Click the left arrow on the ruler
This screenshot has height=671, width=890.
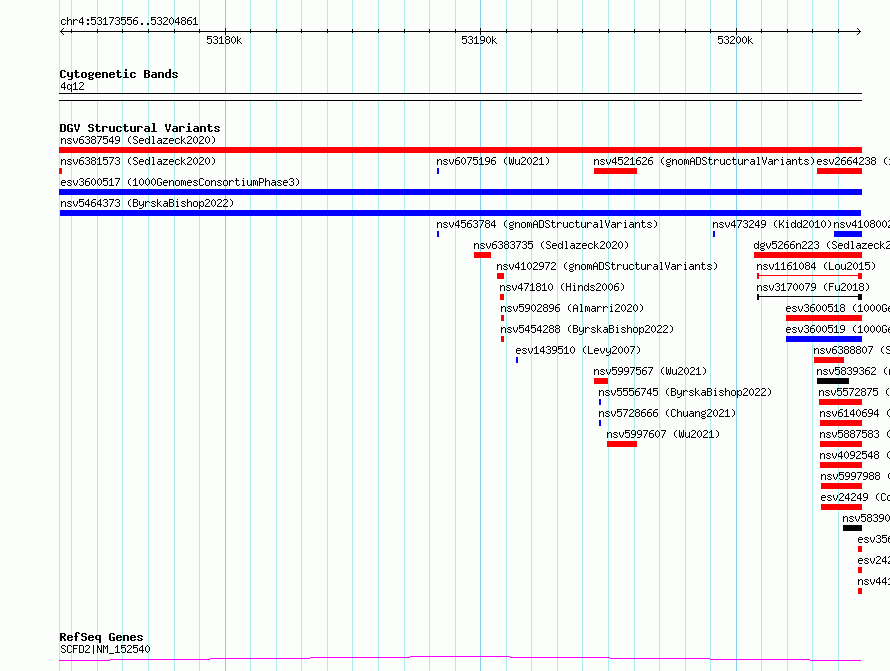pos(62,32)
